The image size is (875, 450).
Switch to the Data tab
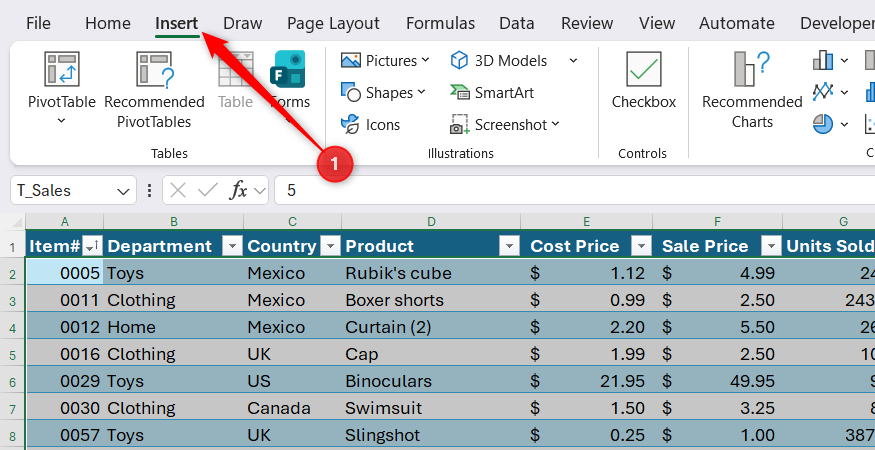516,23
